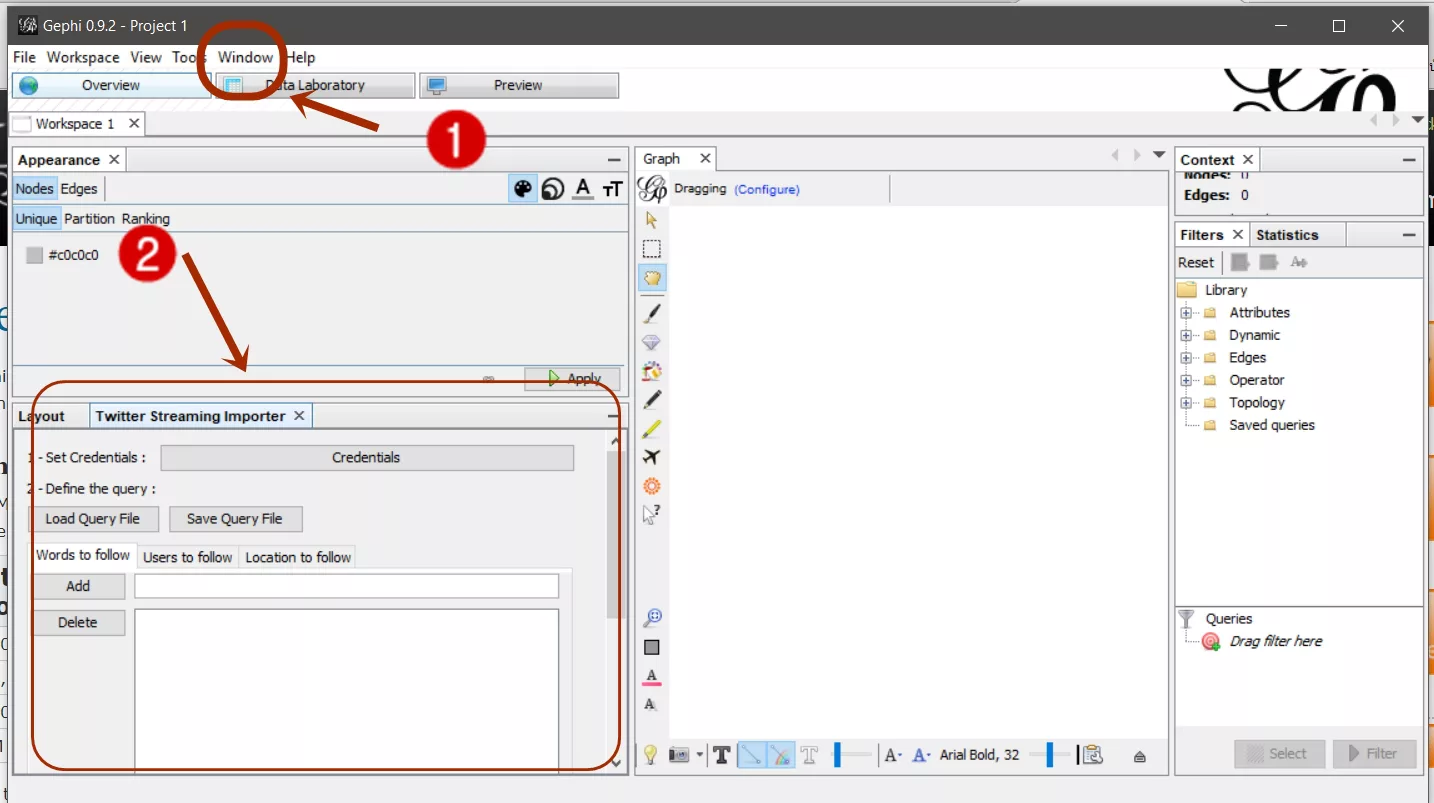Expand the Topology folder in Filters library
The image size is (1434, 803).
[1187, 403]
